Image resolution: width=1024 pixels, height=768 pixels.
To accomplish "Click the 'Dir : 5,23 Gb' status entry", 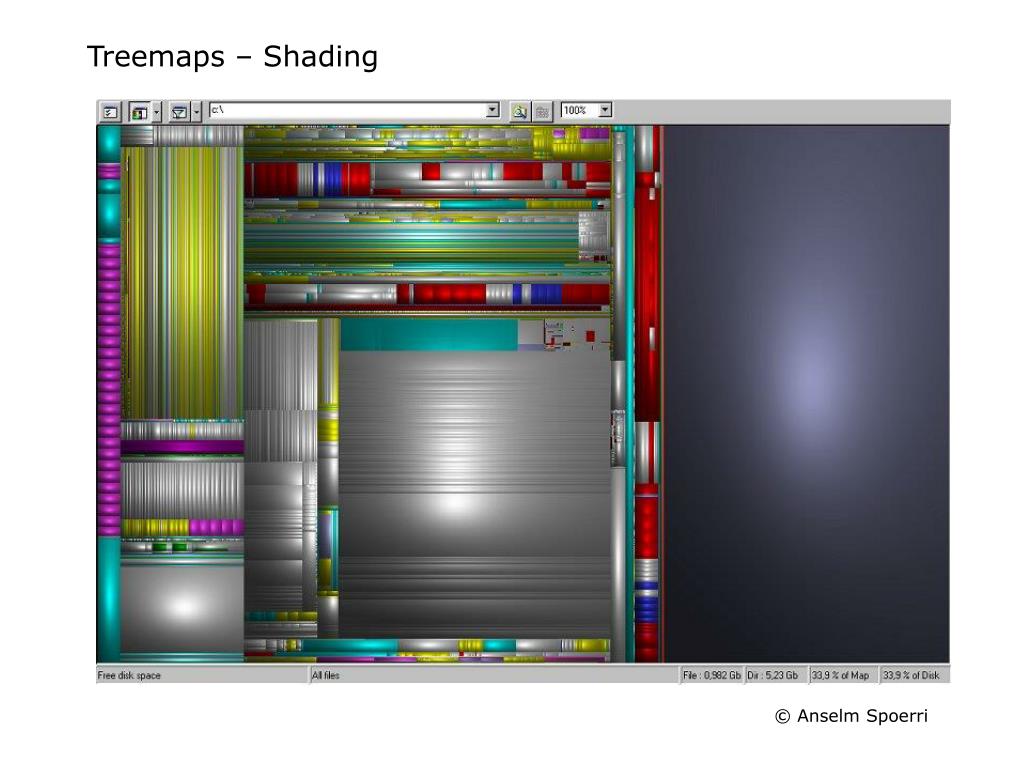I will [x=773, y=675].
